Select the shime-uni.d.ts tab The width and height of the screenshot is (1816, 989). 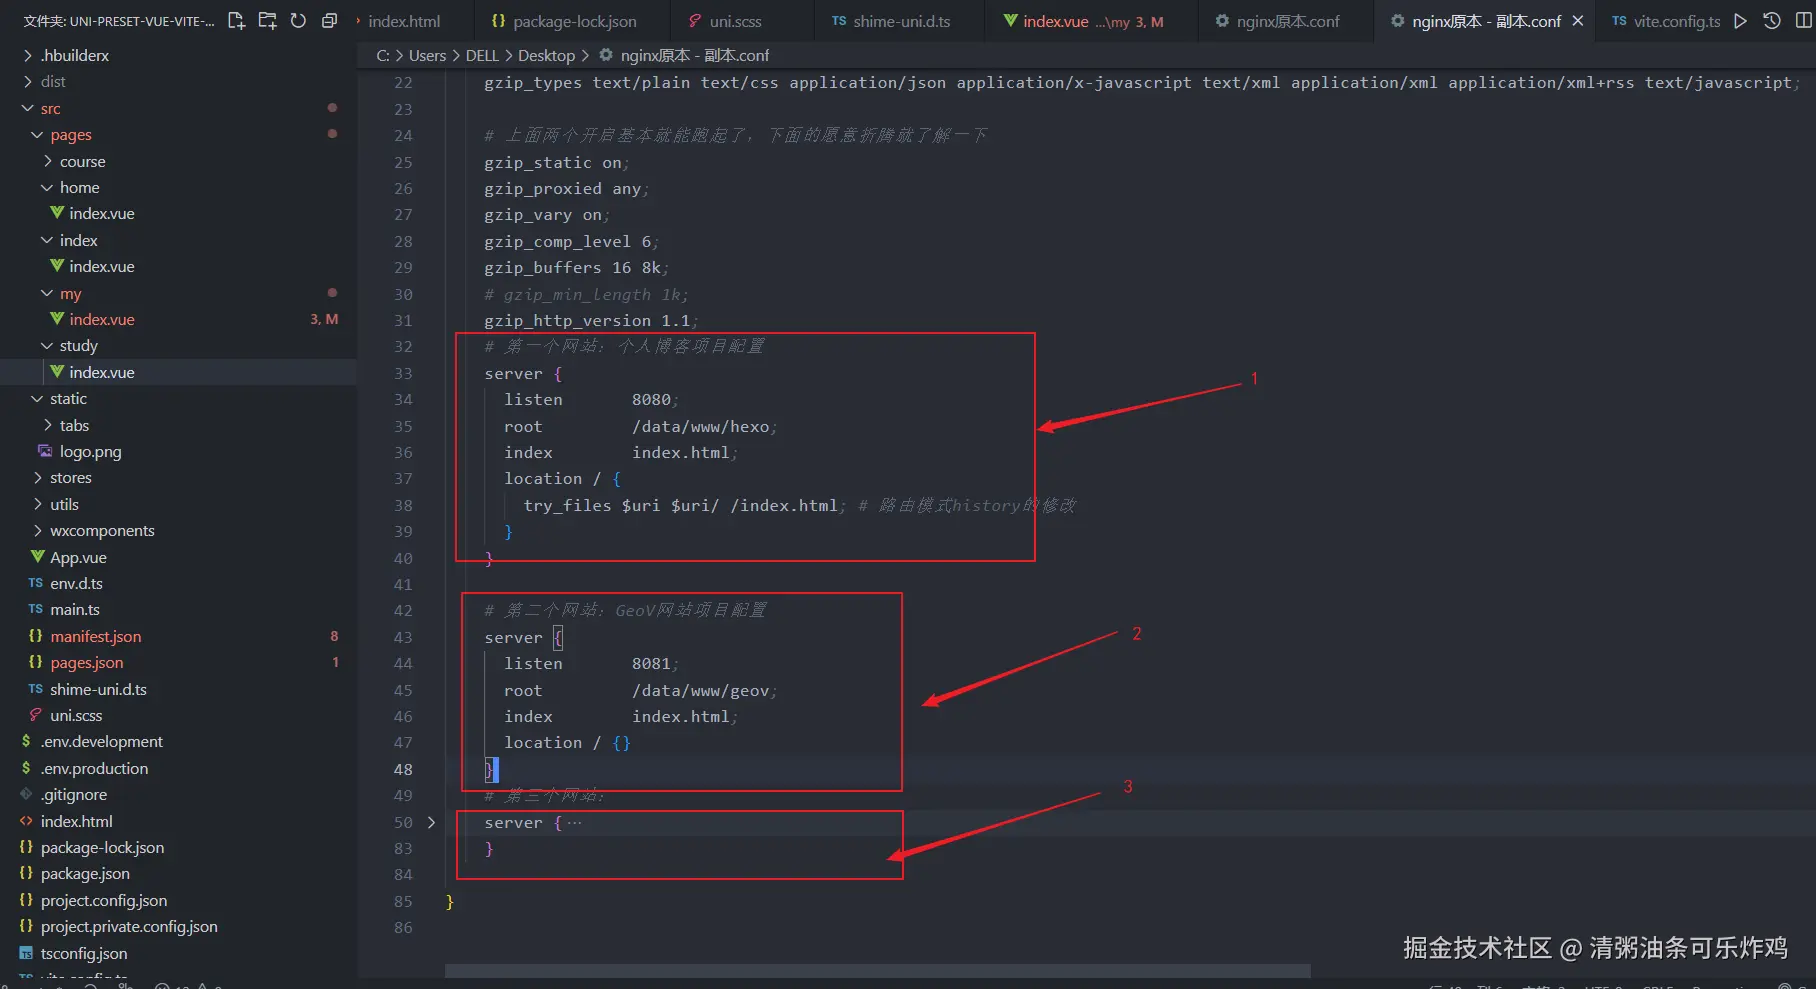point(892,21)
